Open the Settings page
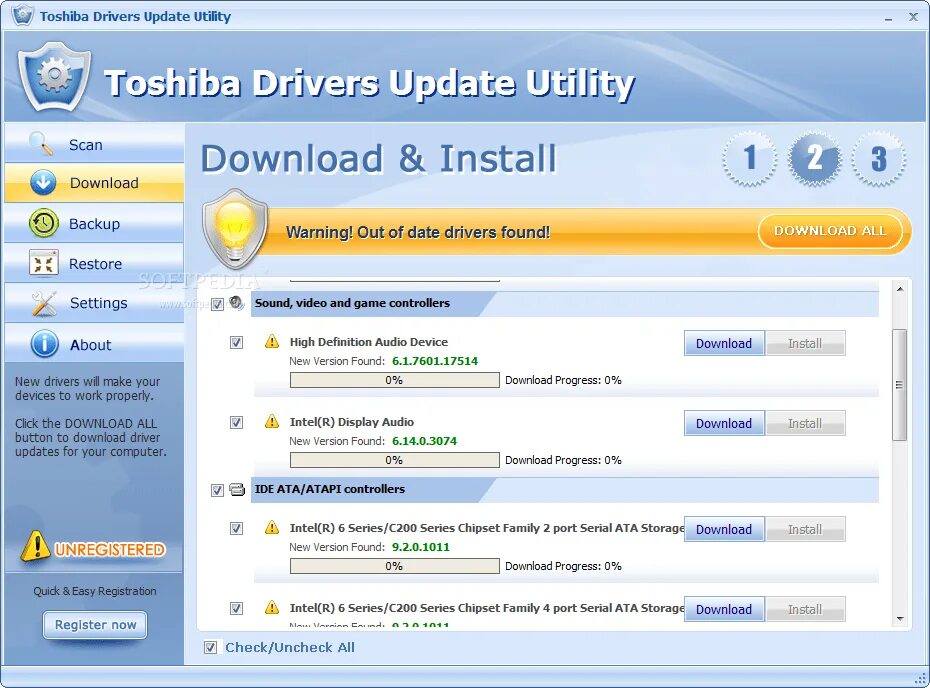 94,303
